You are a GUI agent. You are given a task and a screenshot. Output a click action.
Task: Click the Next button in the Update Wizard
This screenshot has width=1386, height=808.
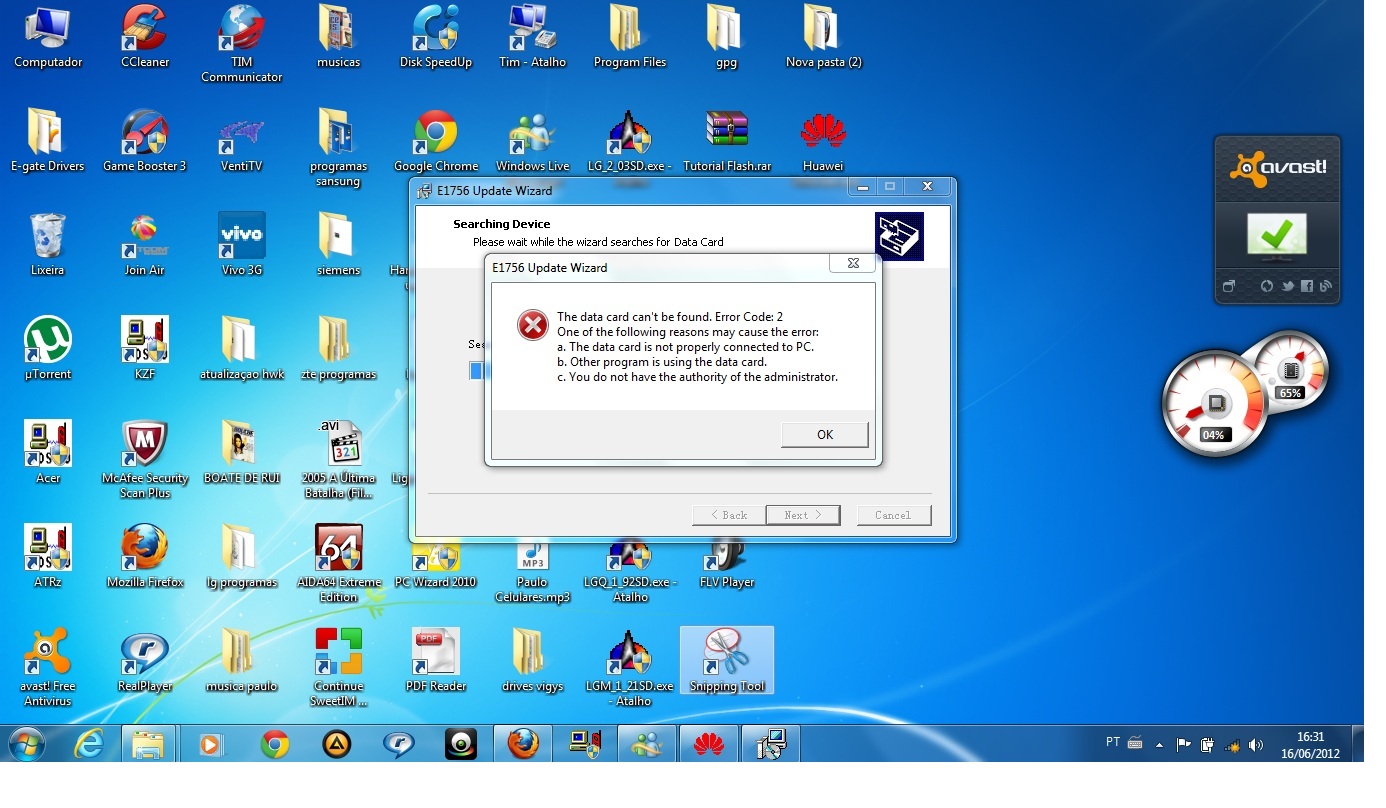click(802, 515)
